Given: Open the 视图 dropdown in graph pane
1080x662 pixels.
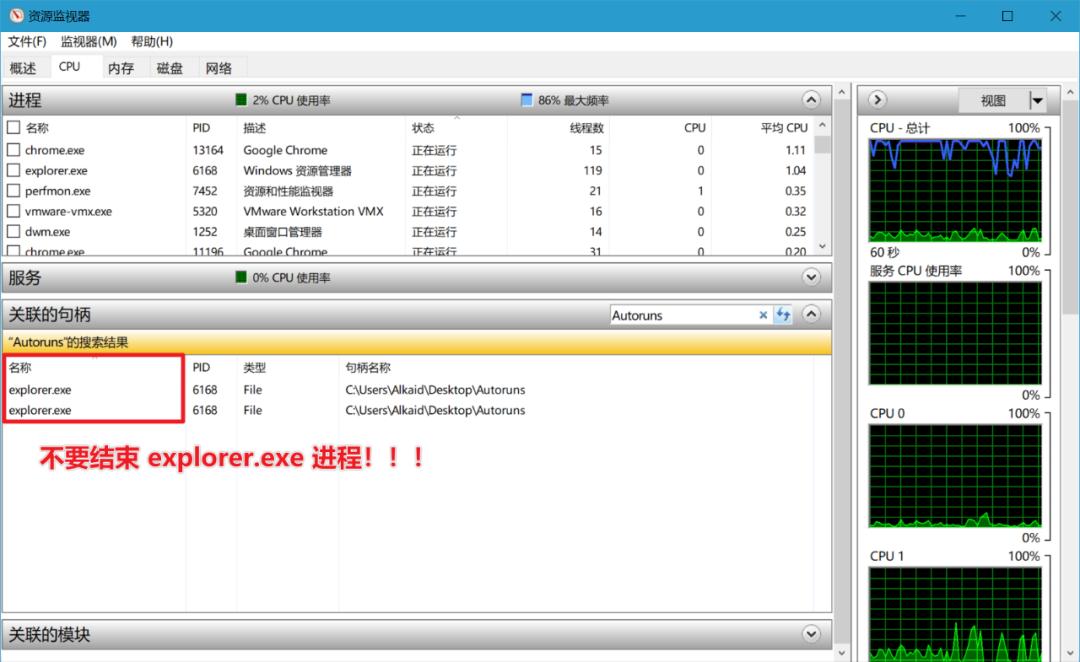Looking at the screenshot, I should pyautogui.click(x=1037, y=100).
